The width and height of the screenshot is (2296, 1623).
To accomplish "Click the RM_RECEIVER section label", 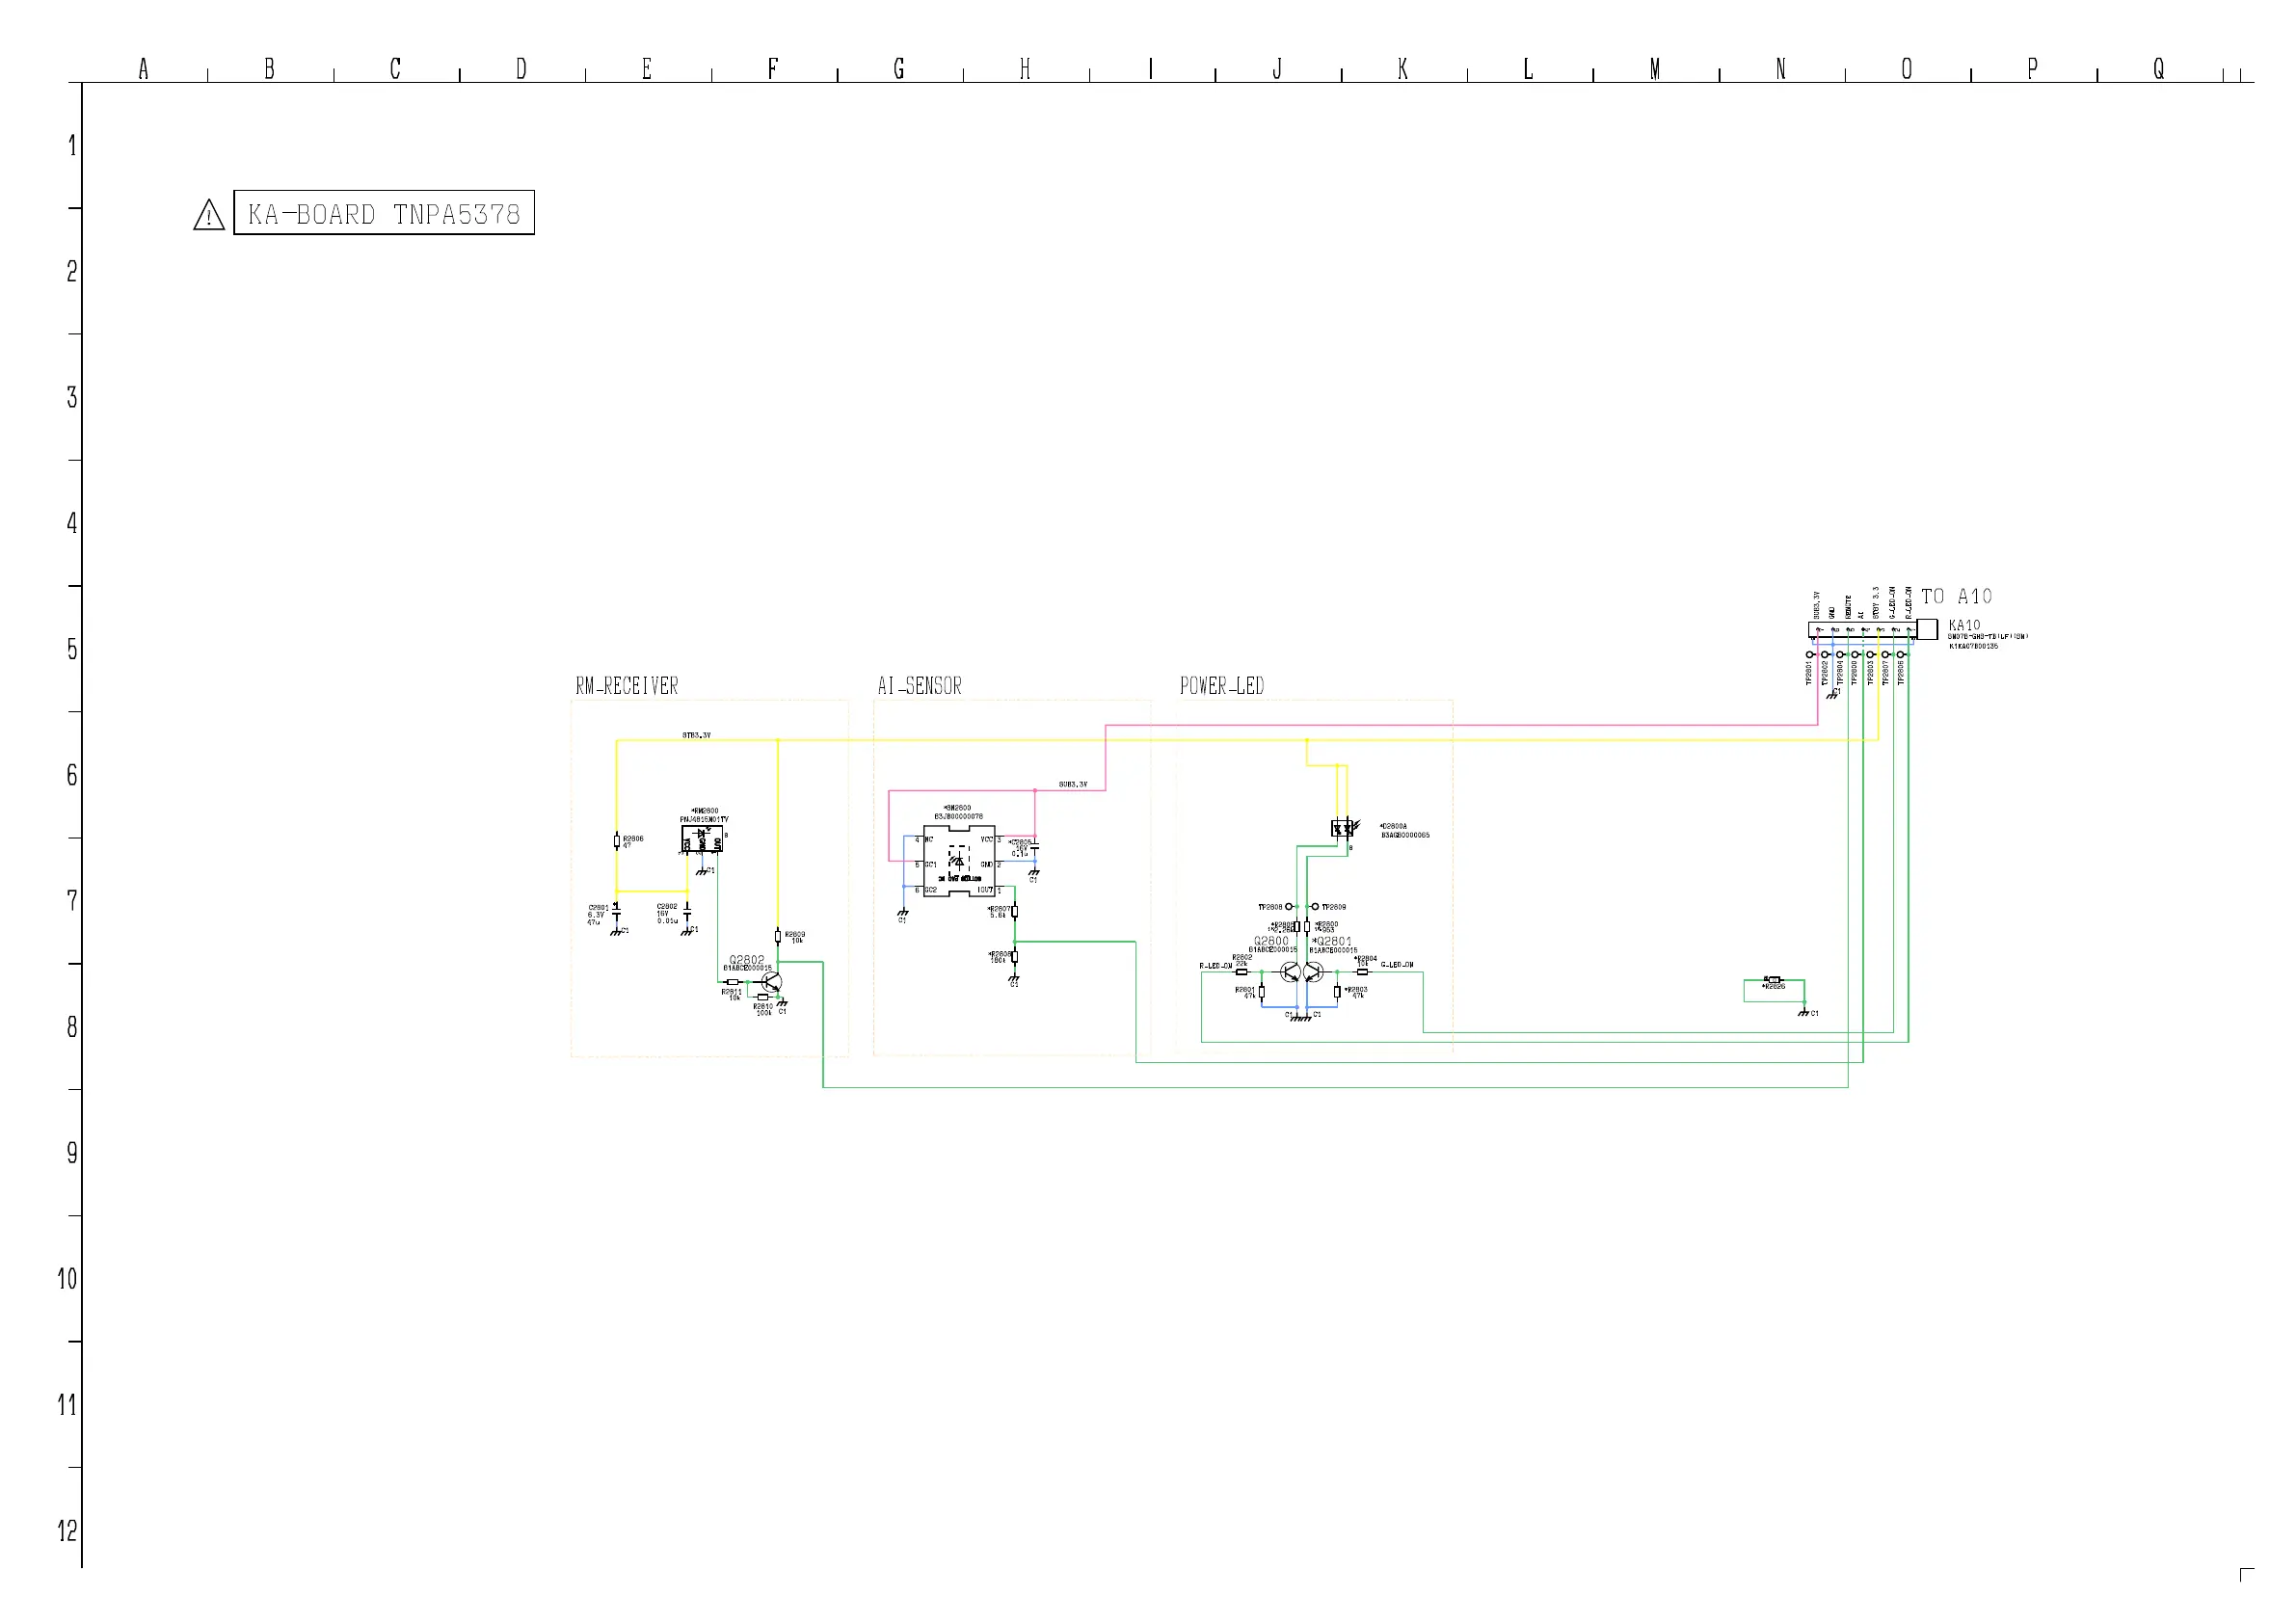I will point(626,686).
